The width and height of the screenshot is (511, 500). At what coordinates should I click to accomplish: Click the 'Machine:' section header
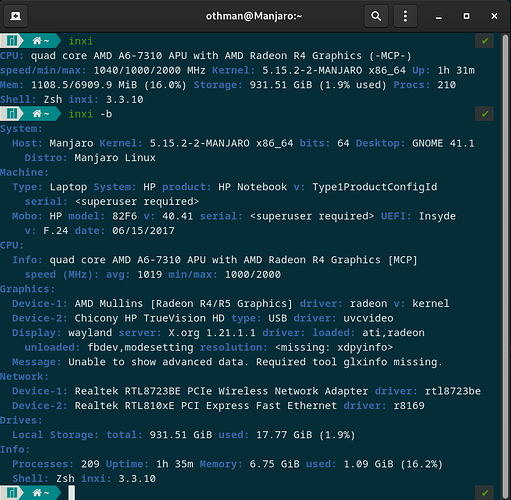point(24,172)
